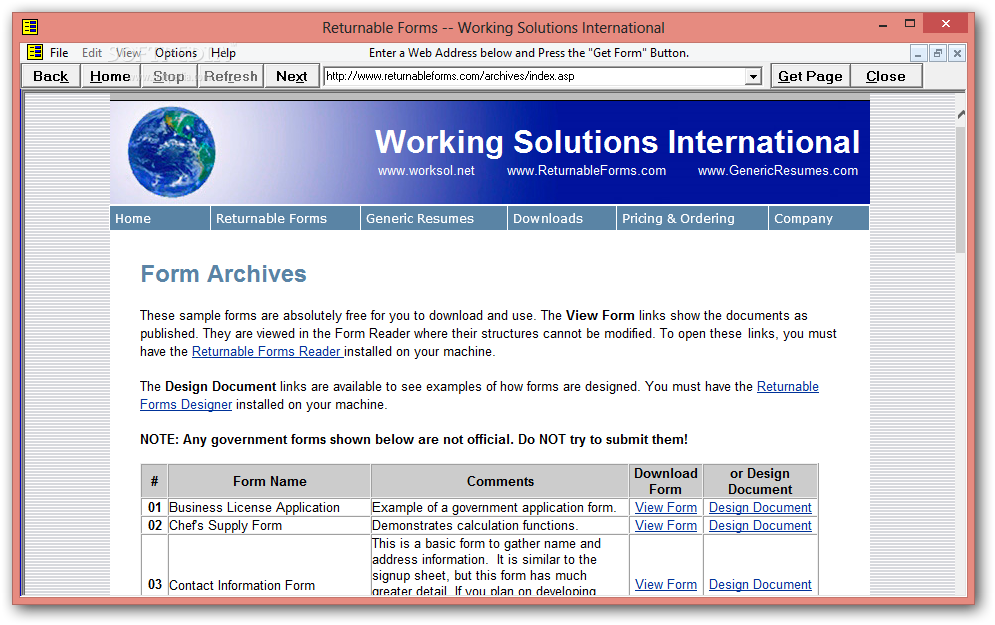This screenshot has width=995, height=625.
Task: Follow the Returnable Forms Reader link
Action: [x=267, y=352]
